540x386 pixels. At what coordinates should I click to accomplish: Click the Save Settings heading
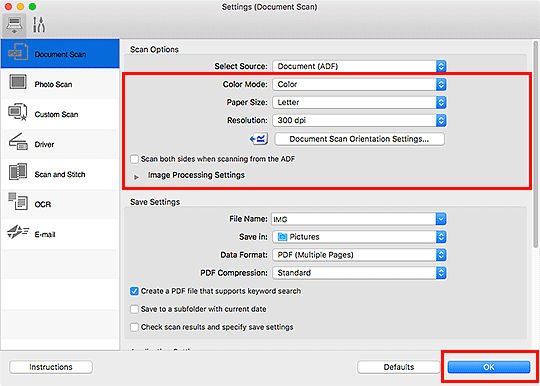155,202
